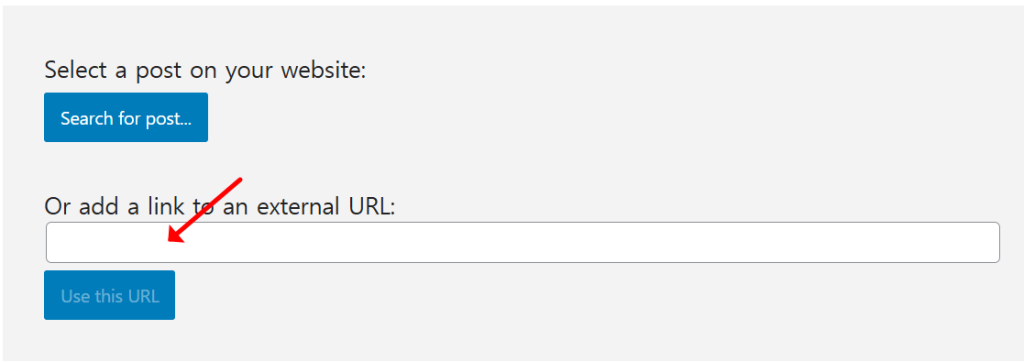Place cursor in the external link input box
Viewport: 1024px width, 362px height.
click(522, 242)
